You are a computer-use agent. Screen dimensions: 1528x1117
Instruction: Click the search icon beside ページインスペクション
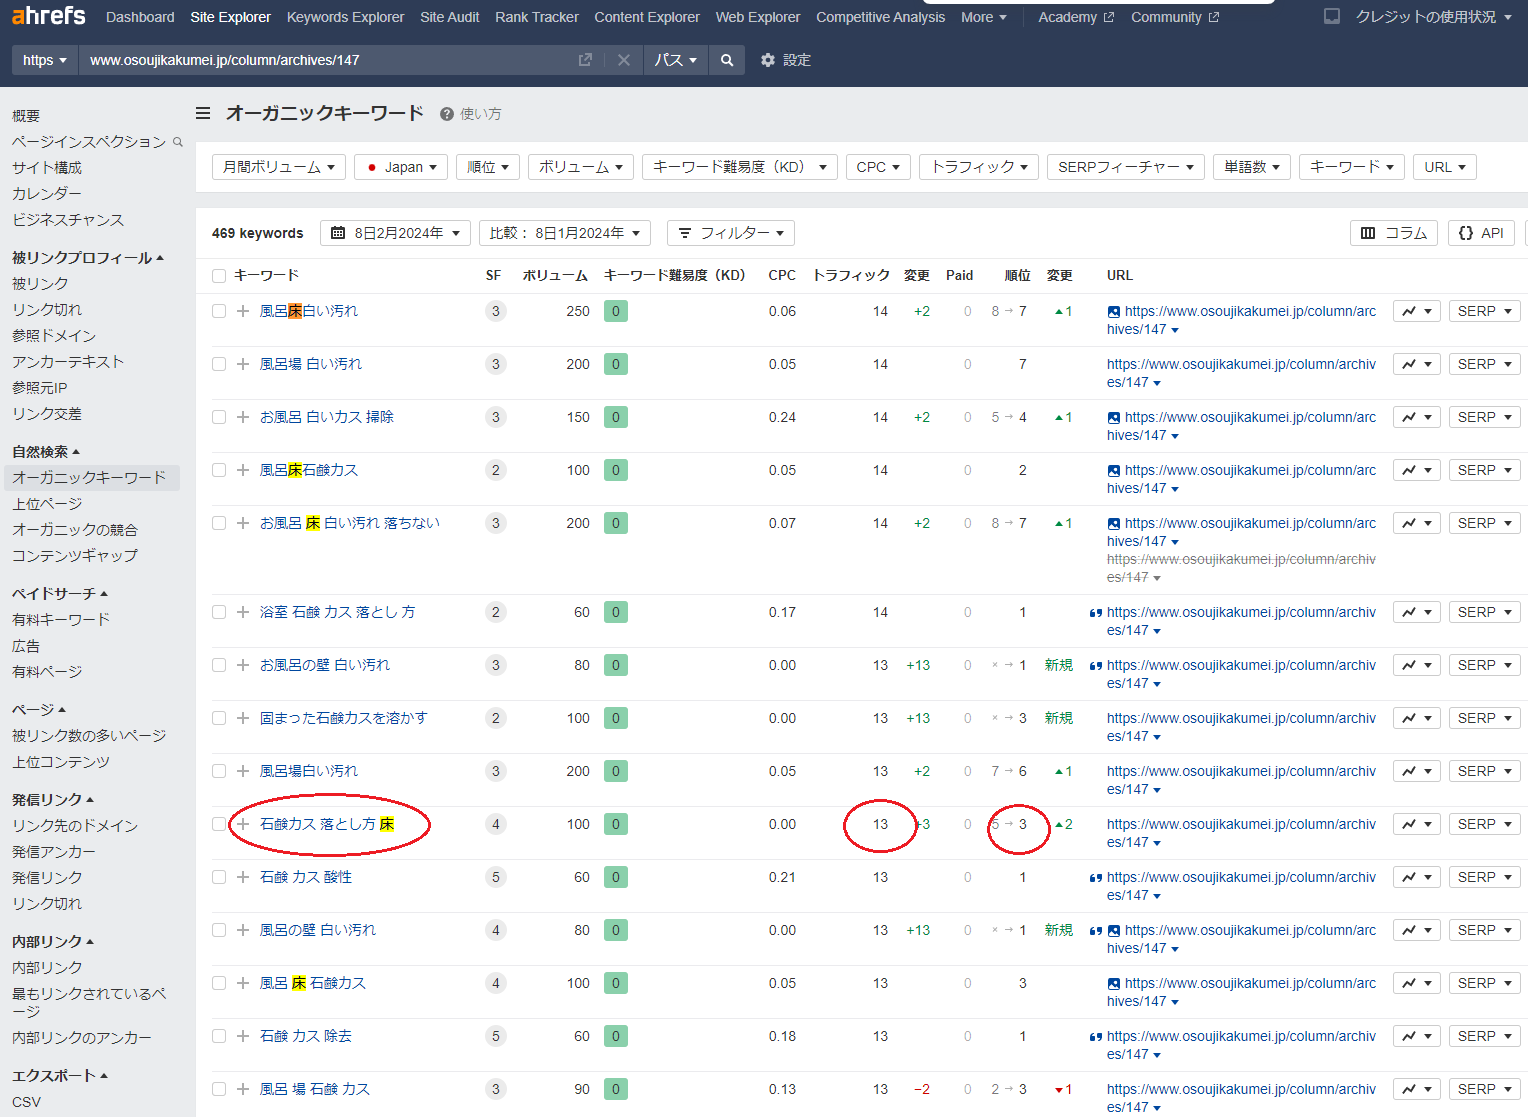pos(178,142)
